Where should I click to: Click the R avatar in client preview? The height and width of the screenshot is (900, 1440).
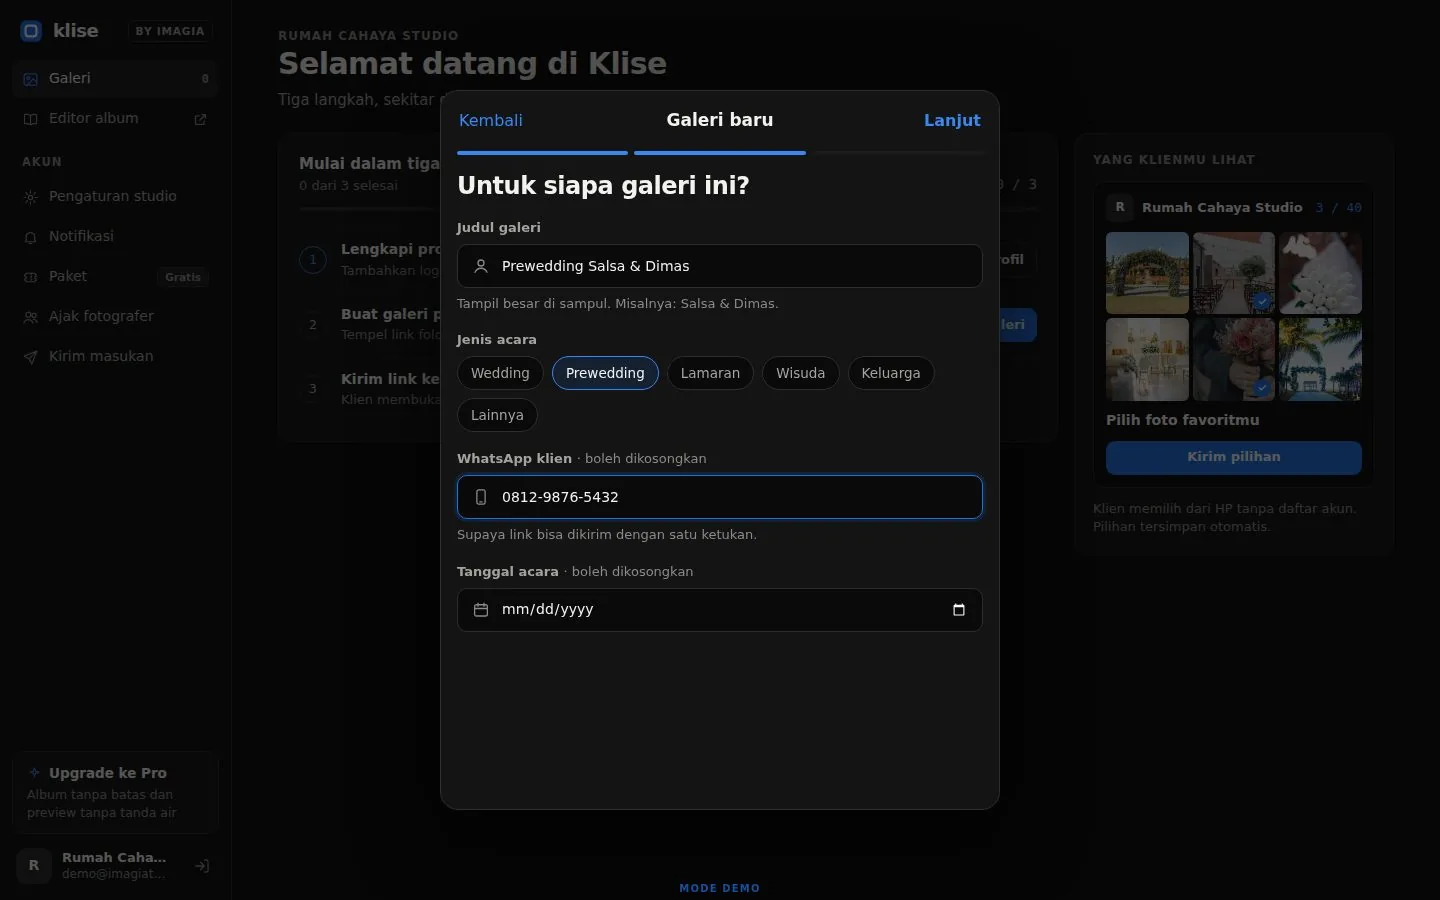1120,207
